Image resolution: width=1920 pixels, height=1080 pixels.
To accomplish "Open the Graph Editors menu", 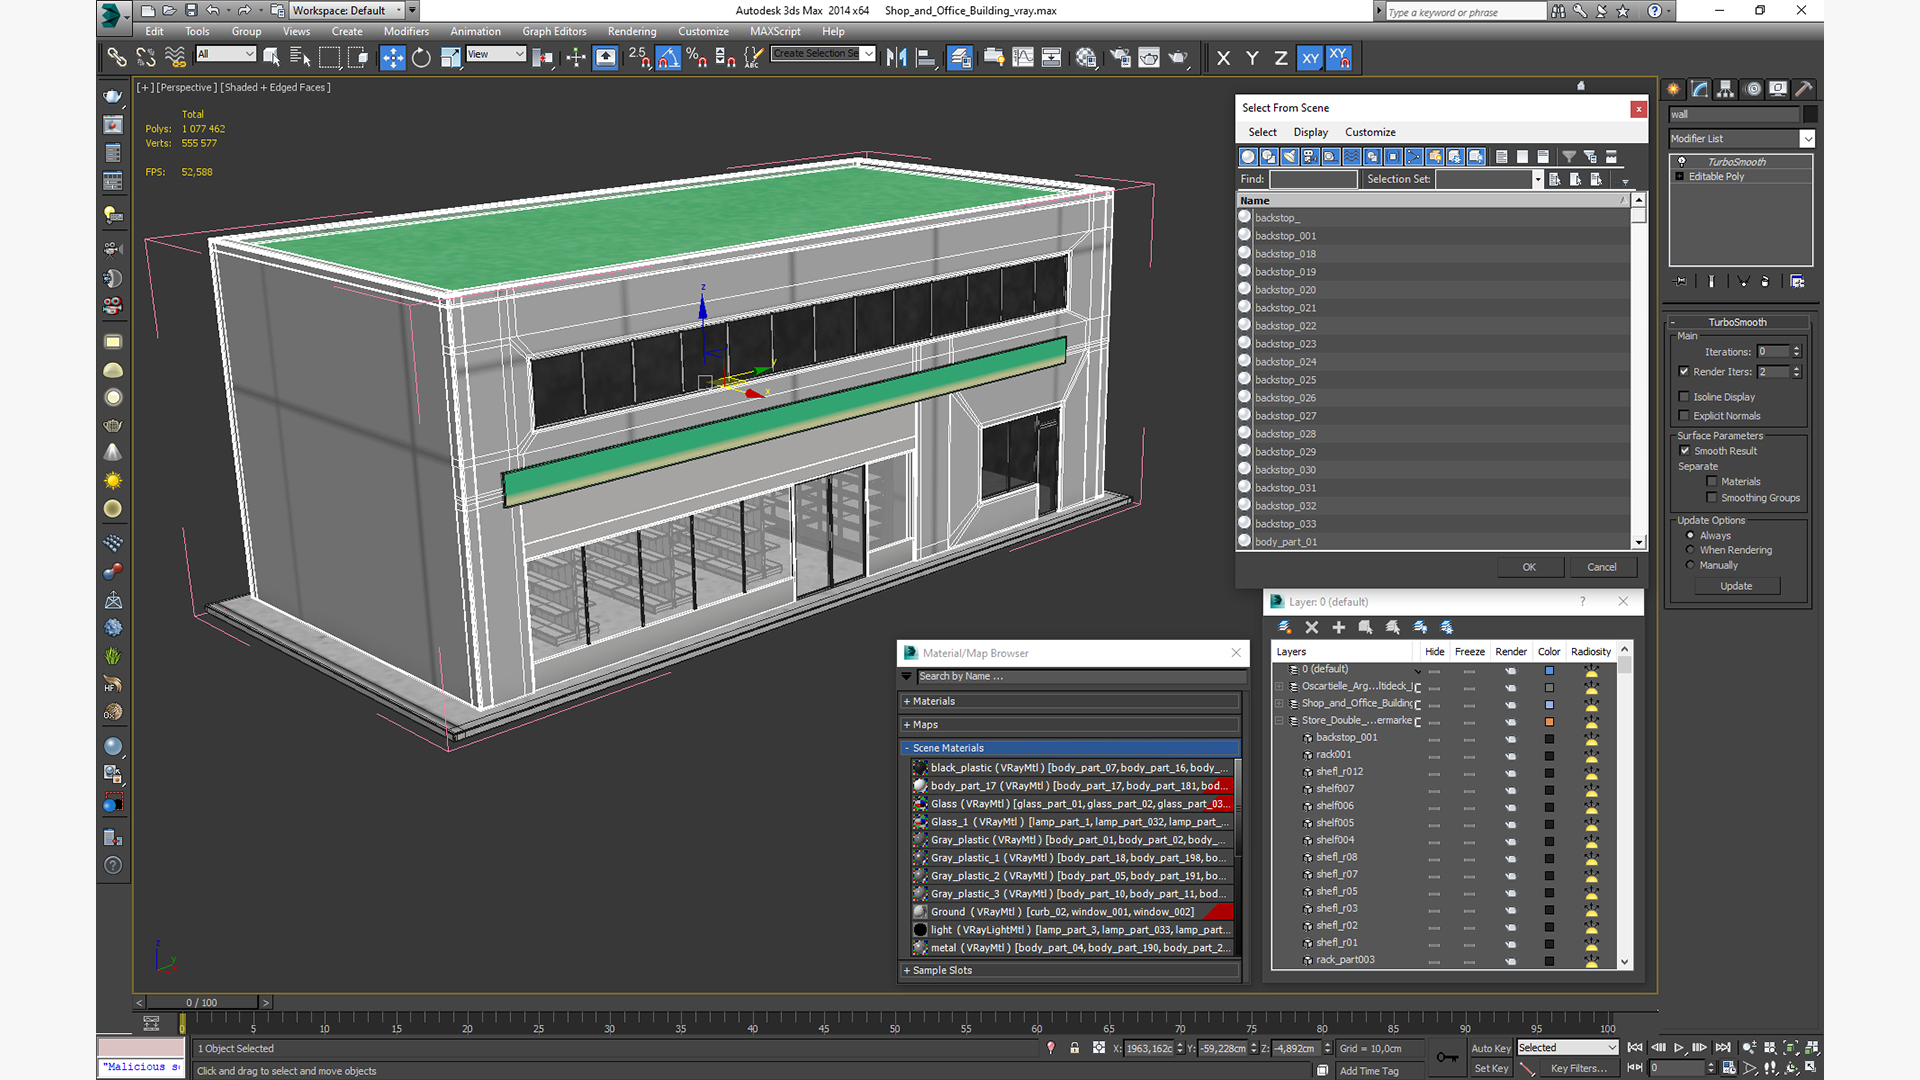I will [554, 31].
